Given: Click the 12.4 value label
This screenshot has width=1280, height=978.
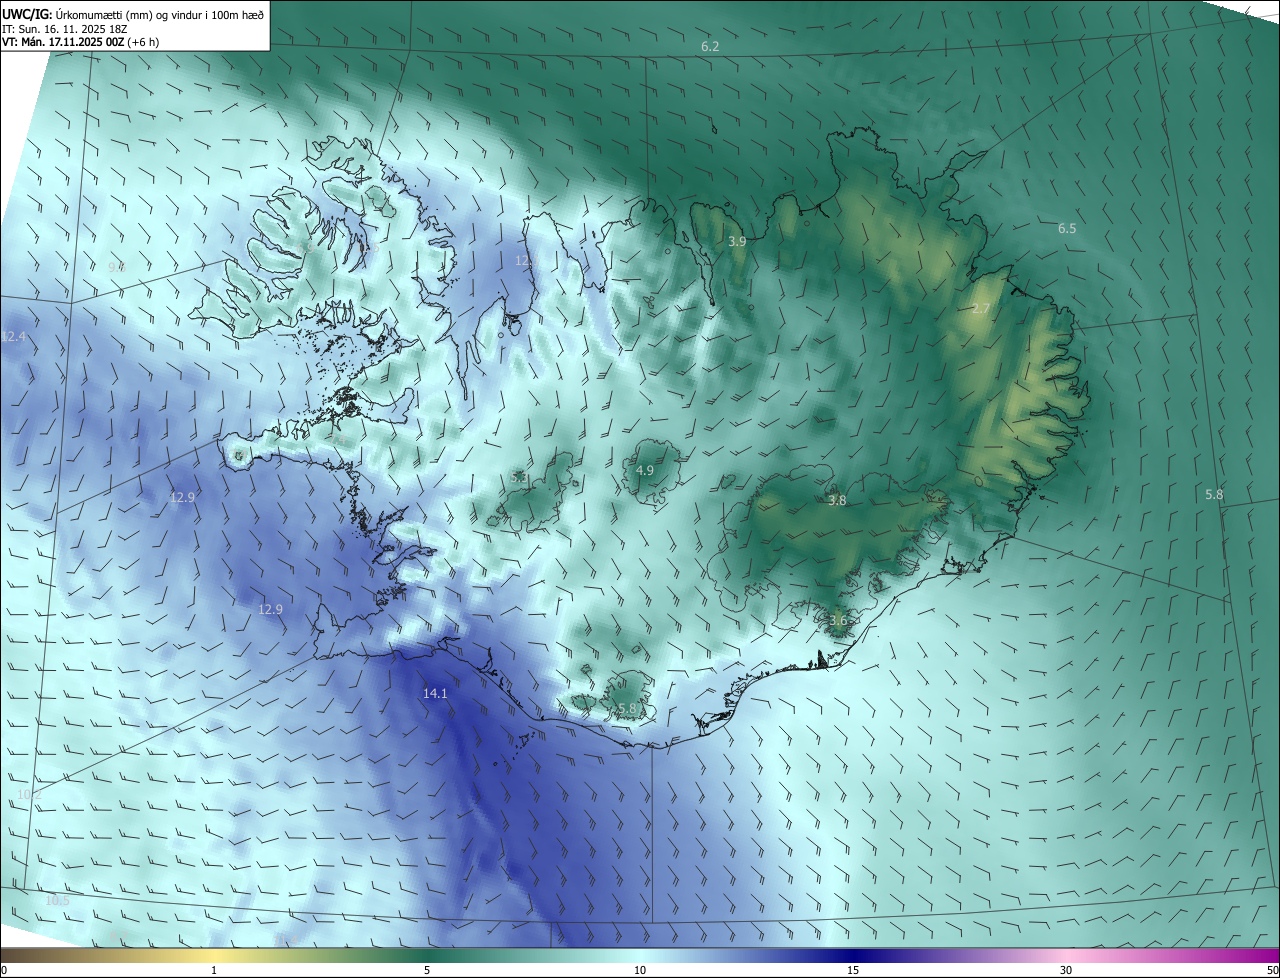Looking at the screenshot, I should tap(13, 337).
